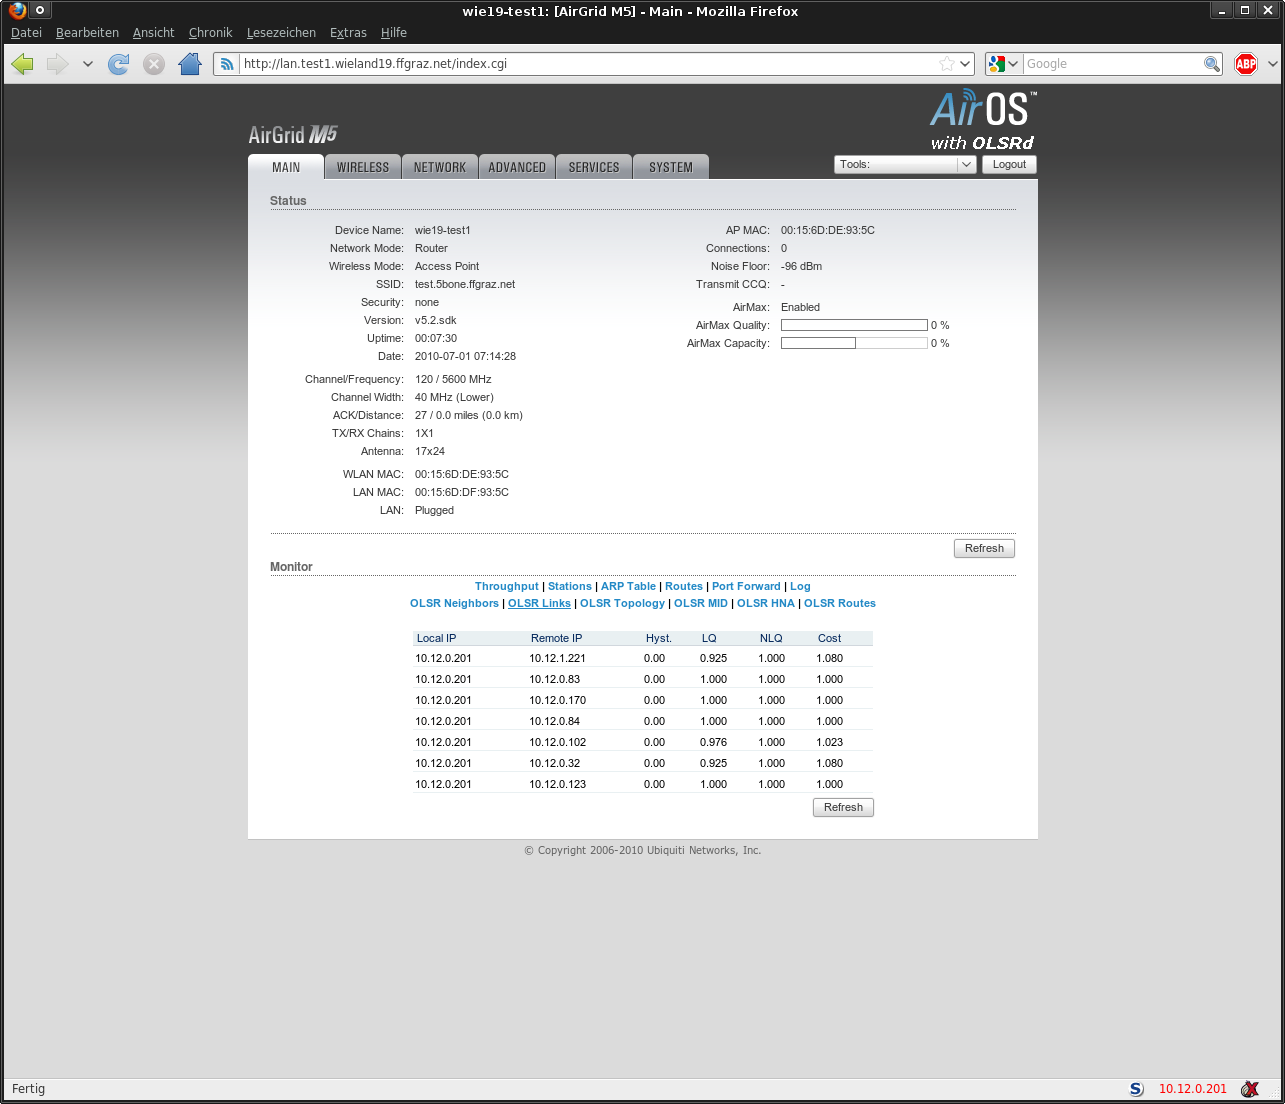Image resolution: width=1285 pixels, height=1104 pixels.
Task: Click the Adblock Plus ABP icon
Action: 1245,64
